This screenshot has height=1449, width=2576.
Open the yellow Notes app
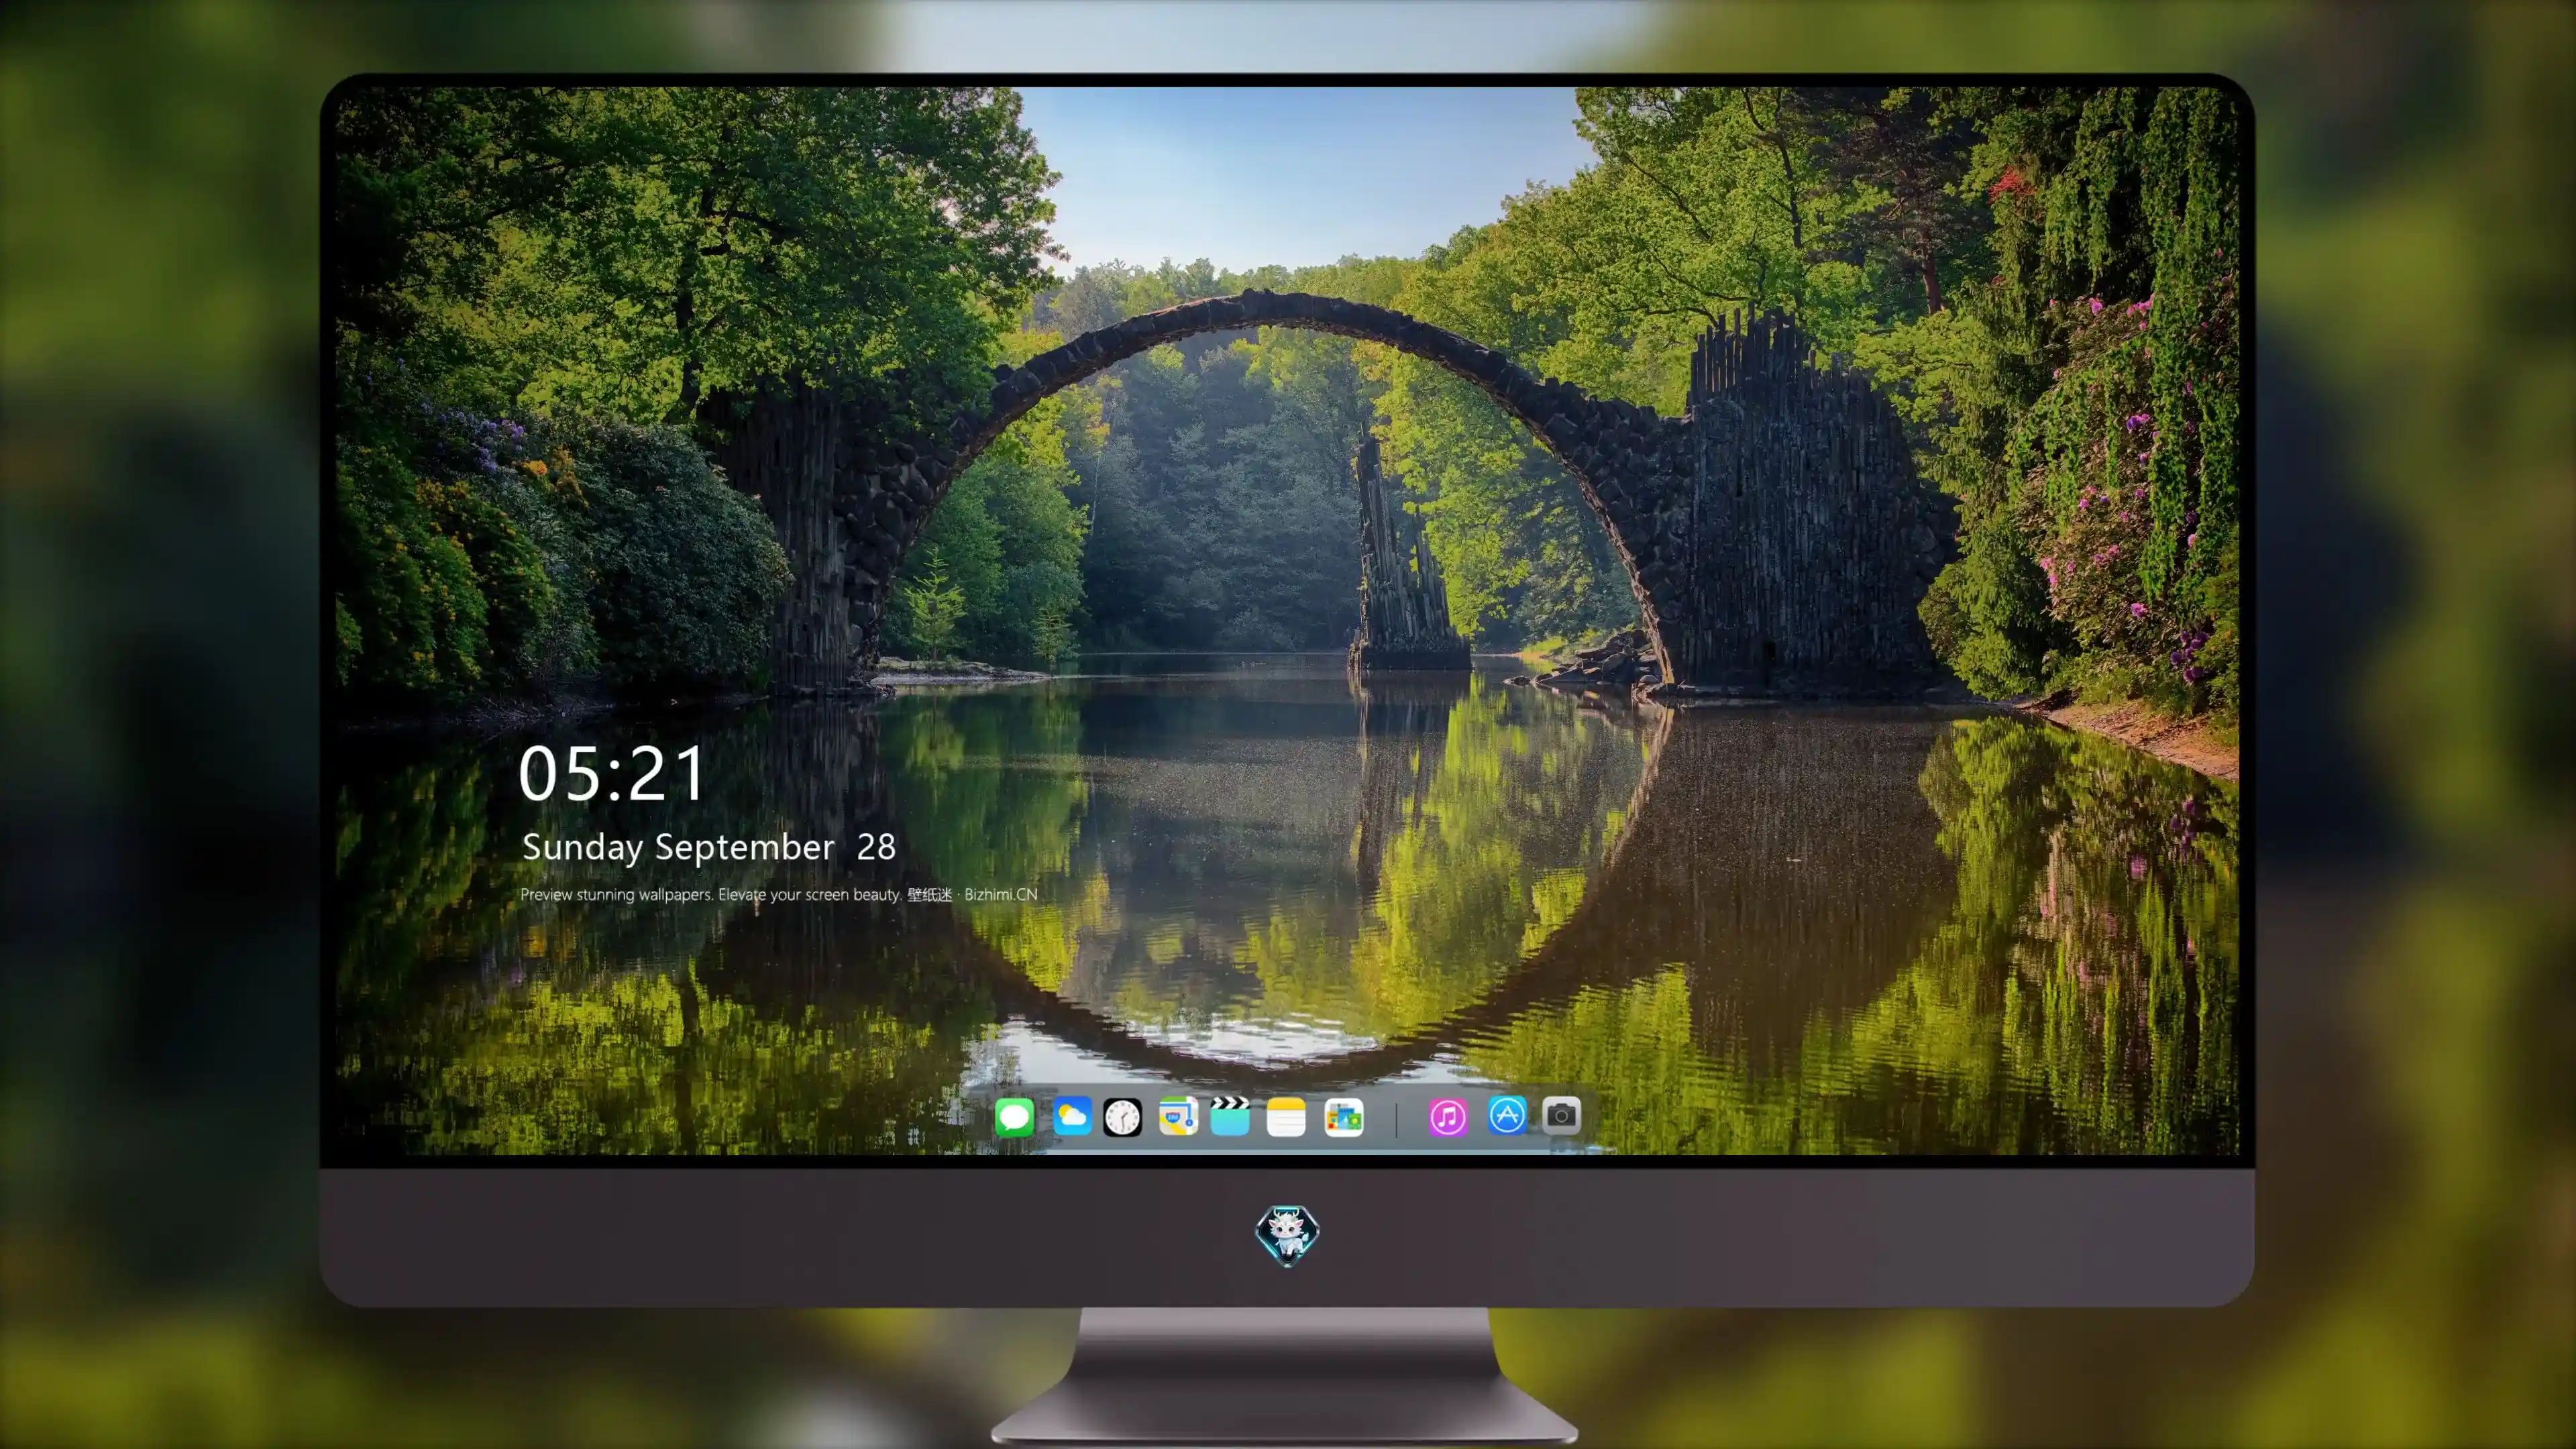coord(1286,1117)
